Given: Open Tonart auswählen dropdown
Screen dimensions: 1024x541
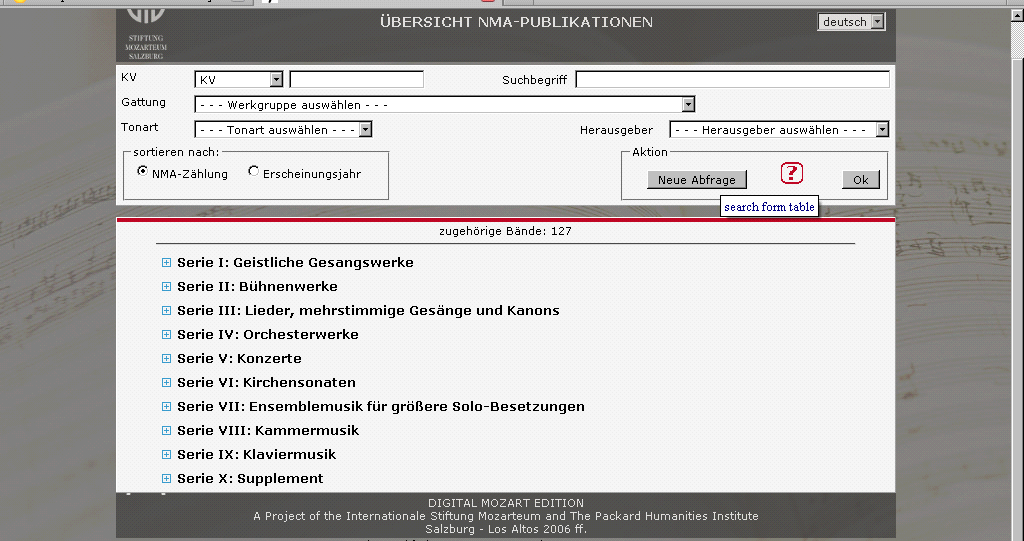Looking at the screenshot, I should (x=283, y=129).
